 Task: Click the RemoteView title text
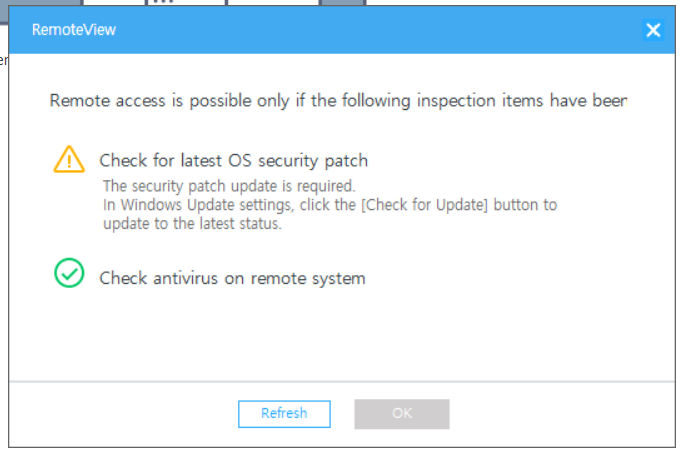point(74,30)
